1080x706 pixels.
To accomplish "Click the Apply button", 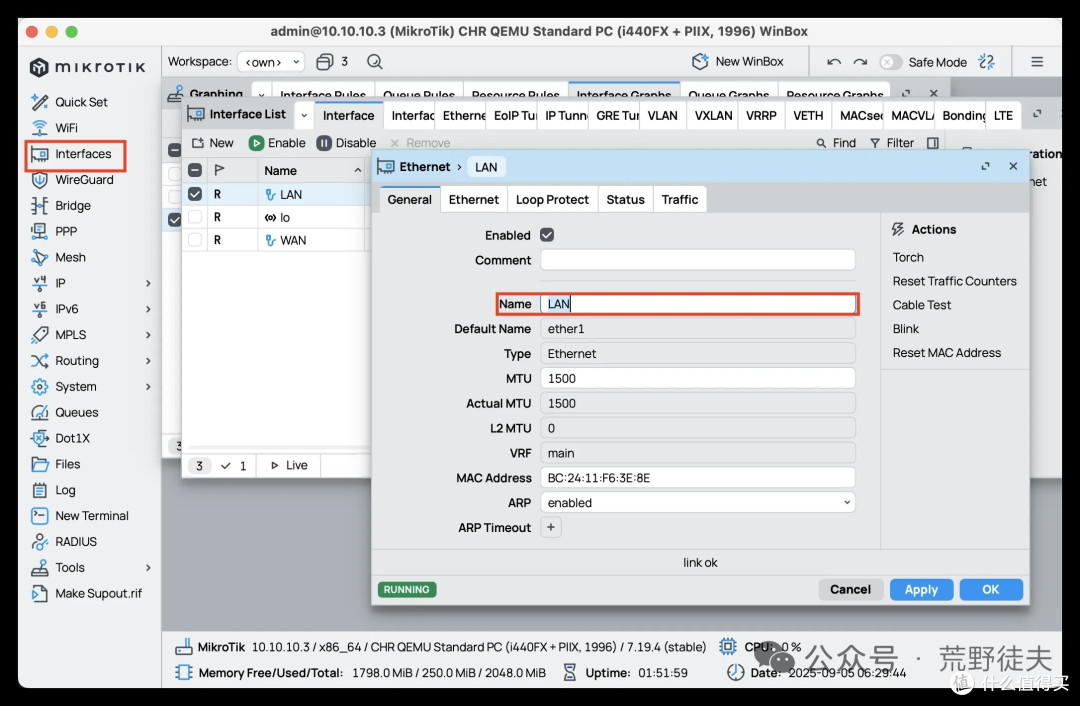I will tap(921, 590).
